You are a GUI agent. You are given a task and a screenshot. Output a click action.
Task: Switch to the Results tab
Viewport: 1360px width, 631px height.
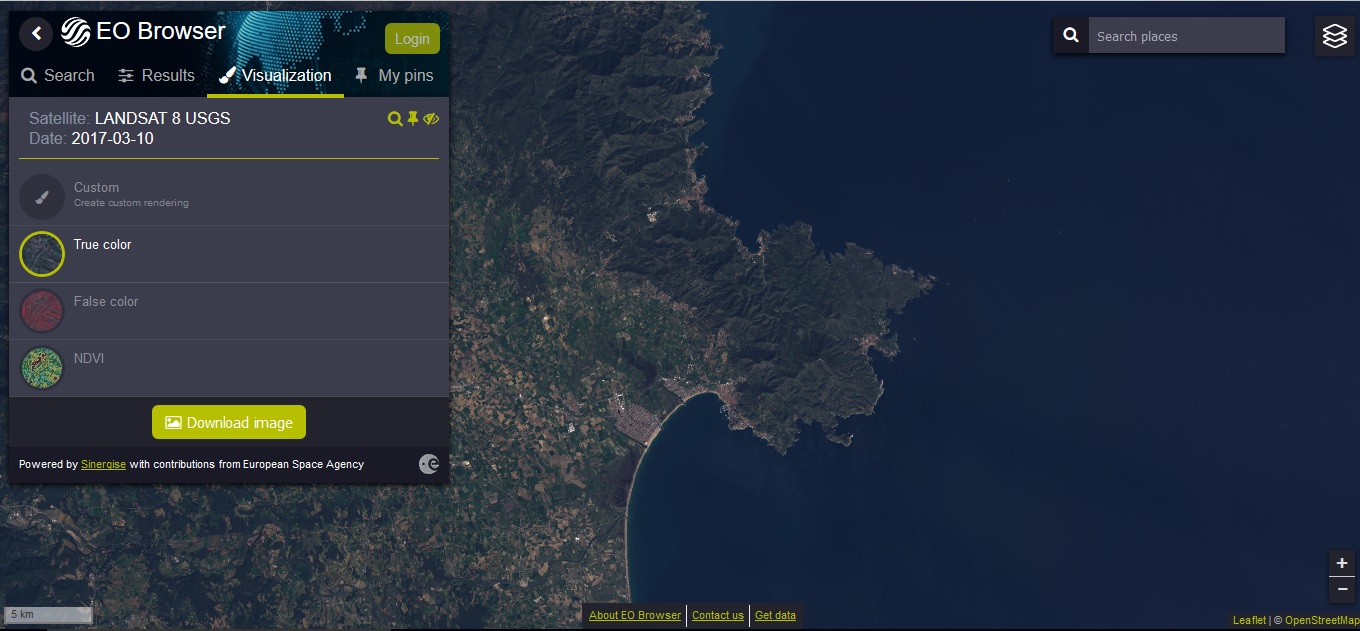coord(157,75)
